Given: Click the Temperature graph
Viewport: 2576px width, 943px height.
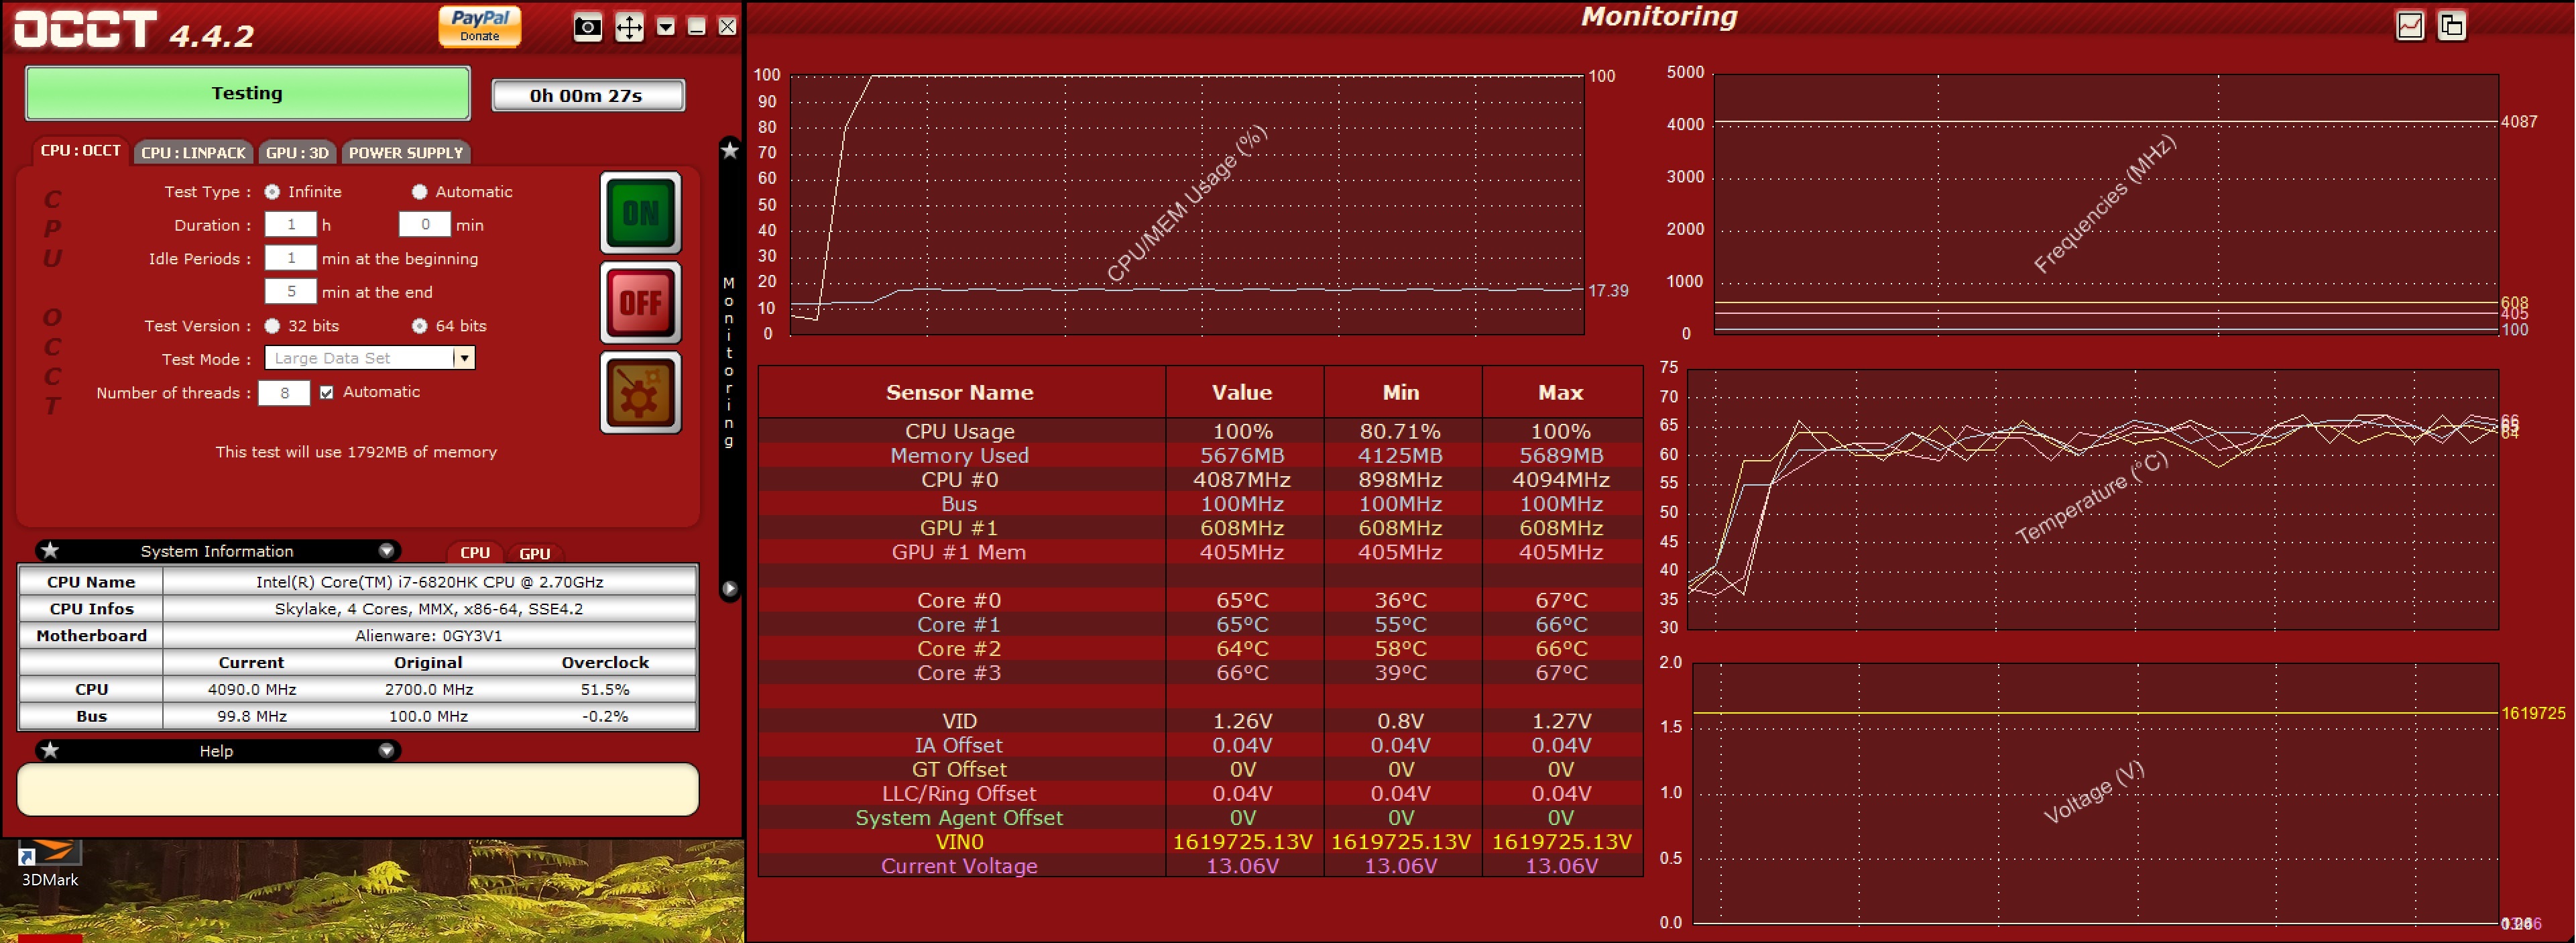Looking at the screenshot, I should 2092,499.
